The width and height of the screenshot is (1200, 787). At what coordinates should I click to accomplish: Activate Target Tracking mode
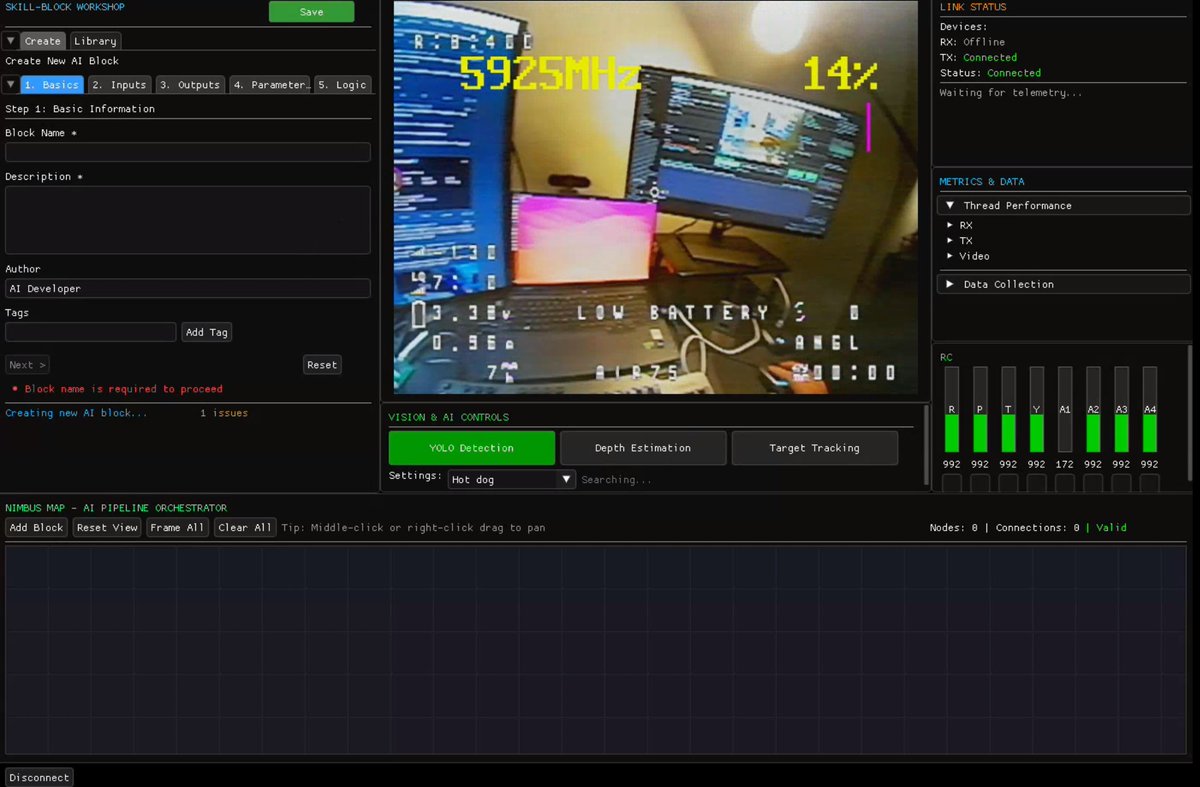pos(815,447)
